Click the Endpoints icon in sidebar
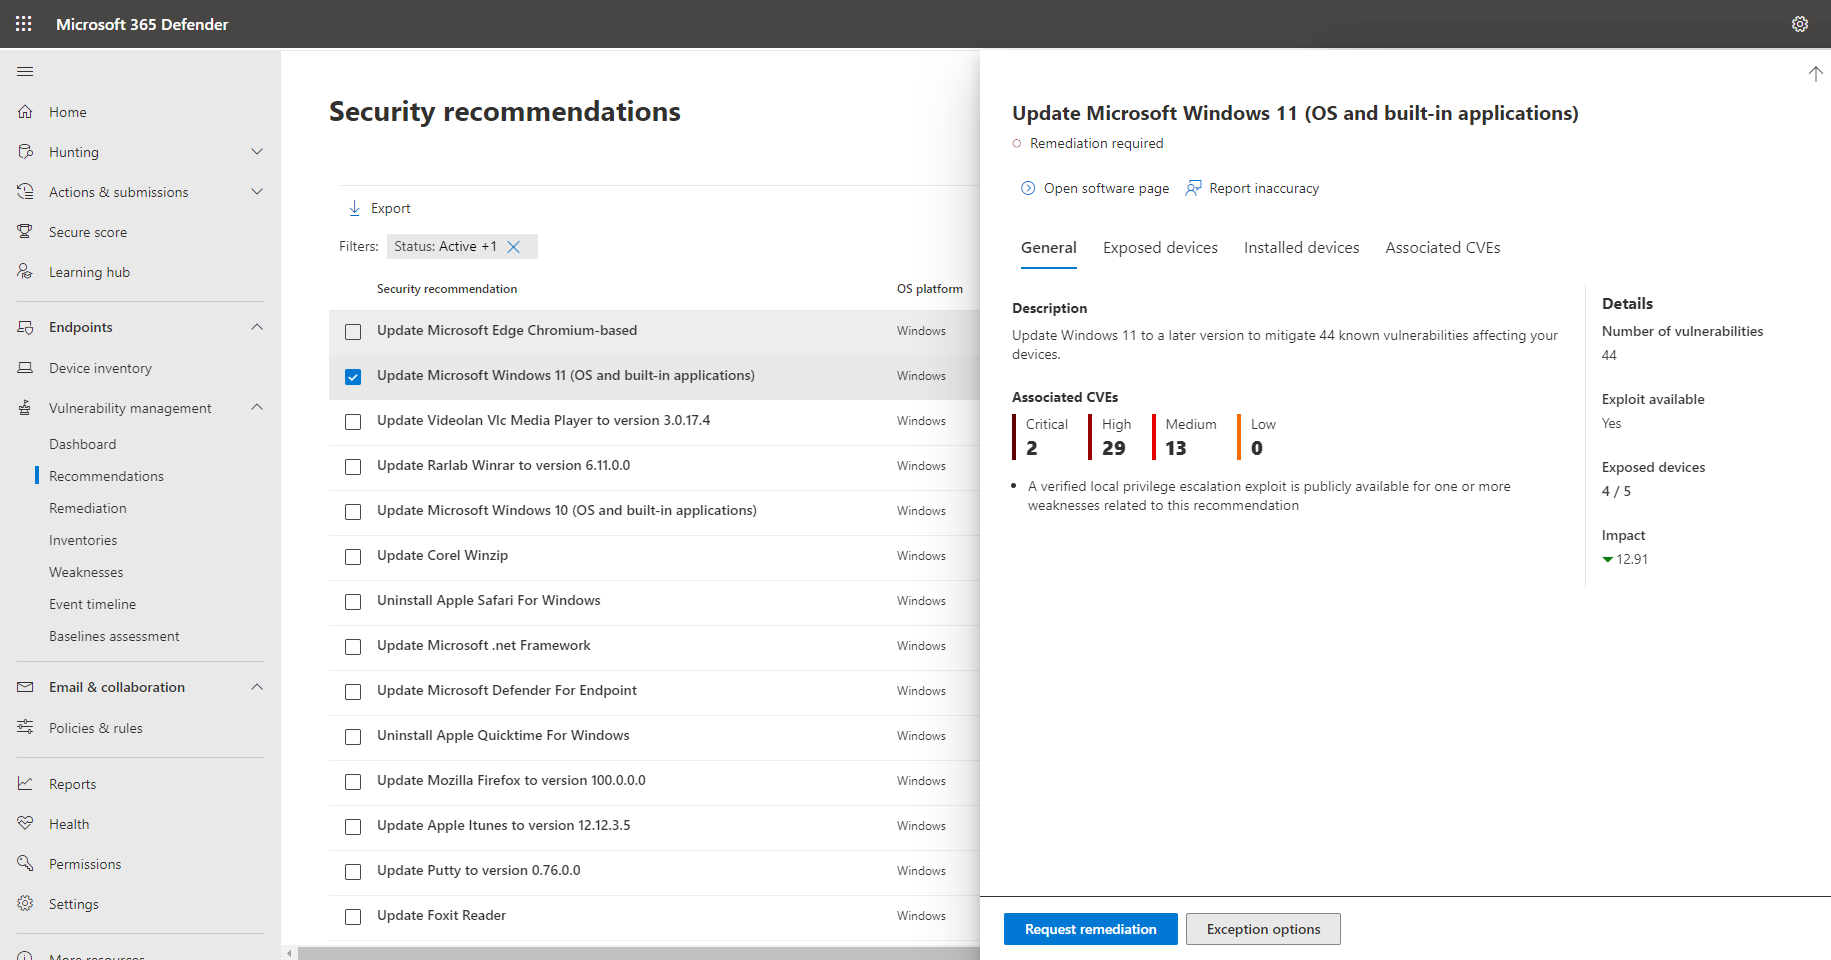 point(25,327)
